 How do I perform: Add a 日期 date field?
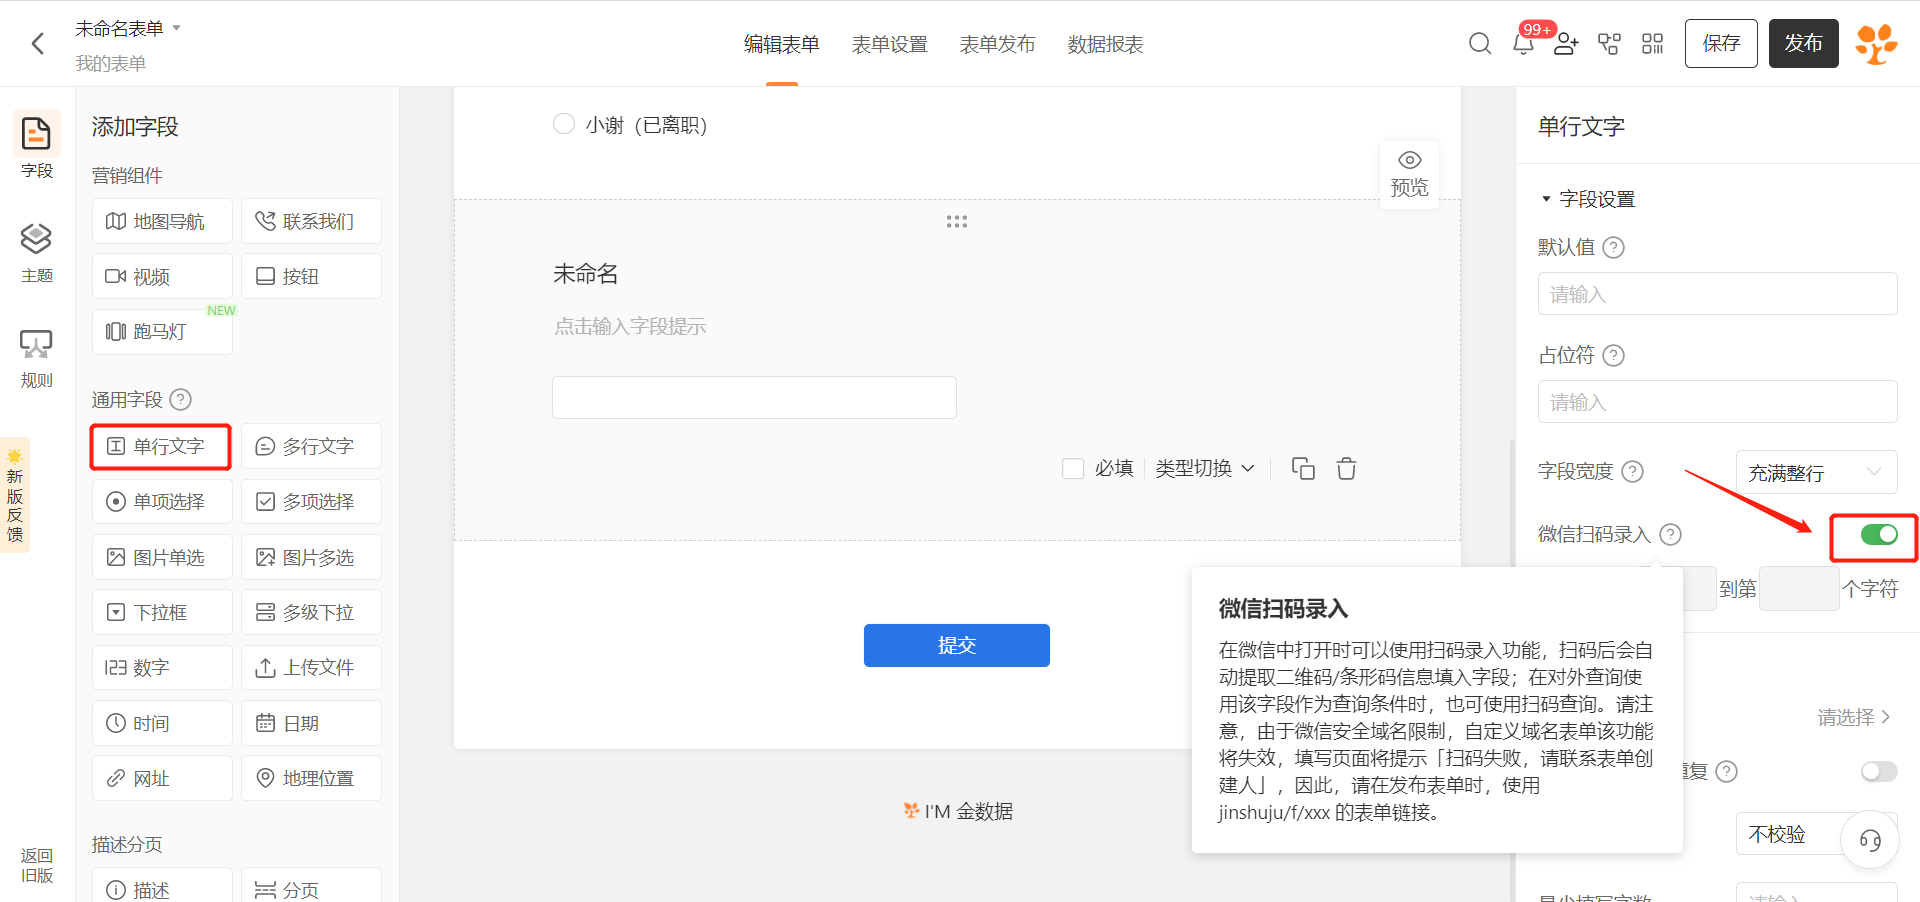tap(311, 723)
